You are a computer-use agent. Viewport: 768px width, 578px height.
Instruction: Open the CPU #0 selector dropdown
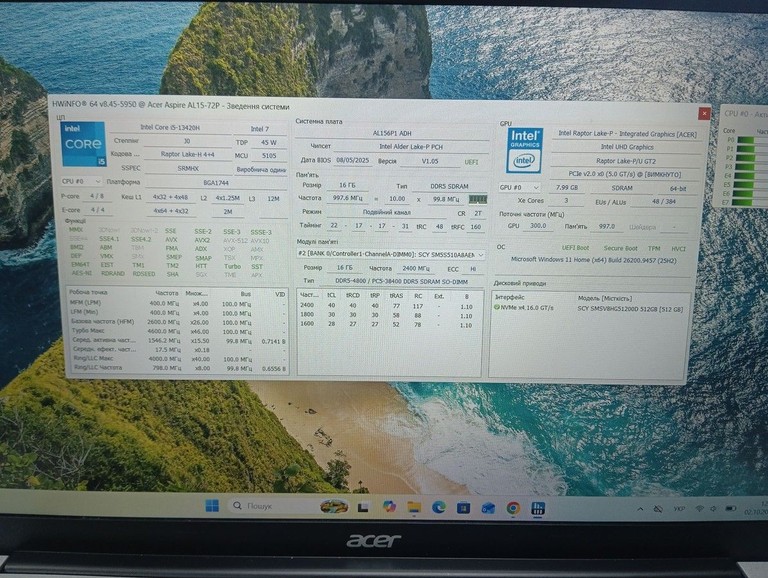(x=81, y=181)
